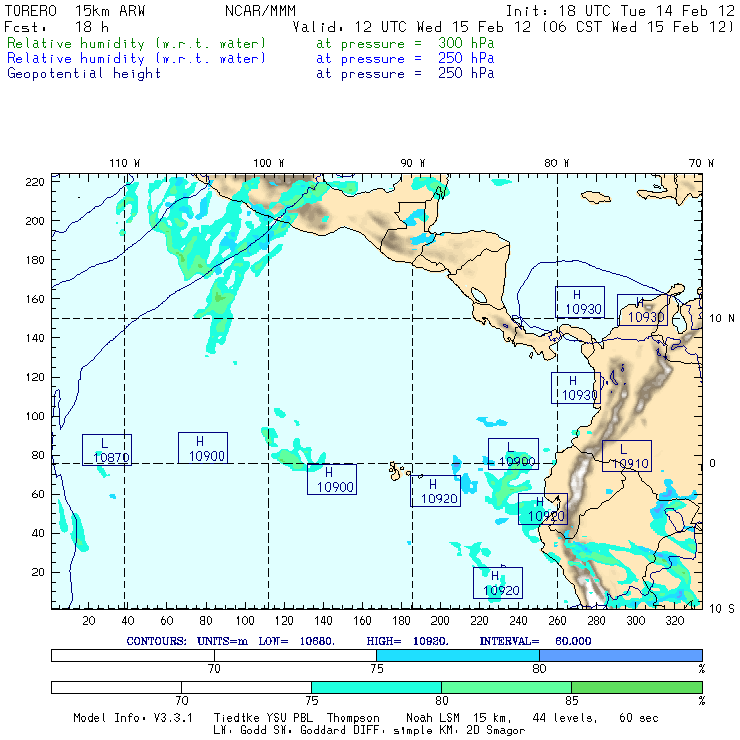Screen dimensions: 740x740
Task: Select the 'TORERO 15km ARW' title text
Action: (75, 11)
